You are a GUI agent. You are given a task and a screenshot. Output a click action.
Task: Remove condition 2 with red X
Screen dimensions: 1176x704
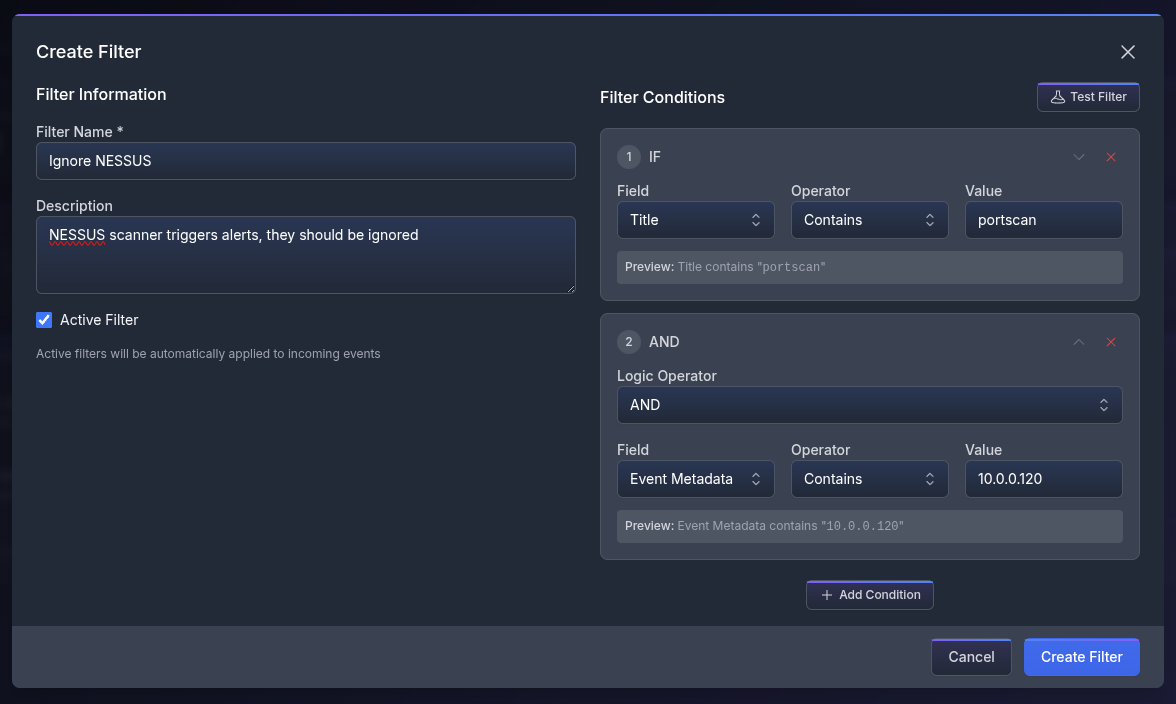pyautogui.click(x=1111, y=342)
